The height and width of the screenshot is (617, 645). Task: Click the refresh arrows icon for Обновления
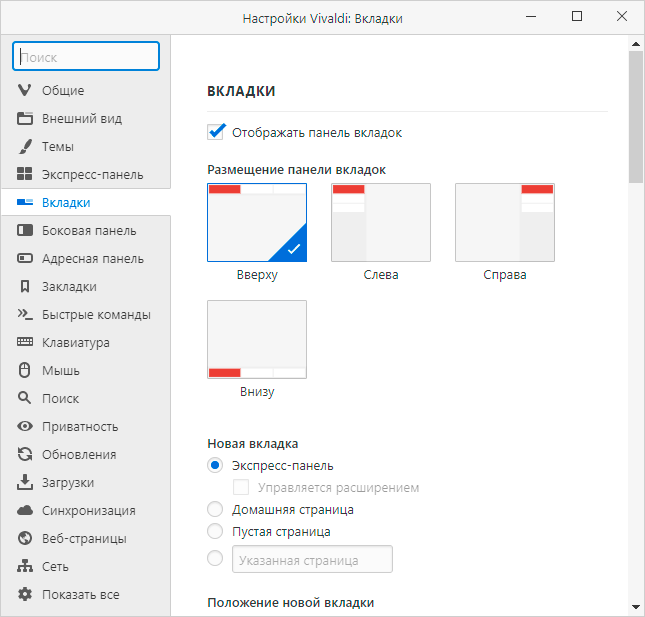(x=25, y=454)
